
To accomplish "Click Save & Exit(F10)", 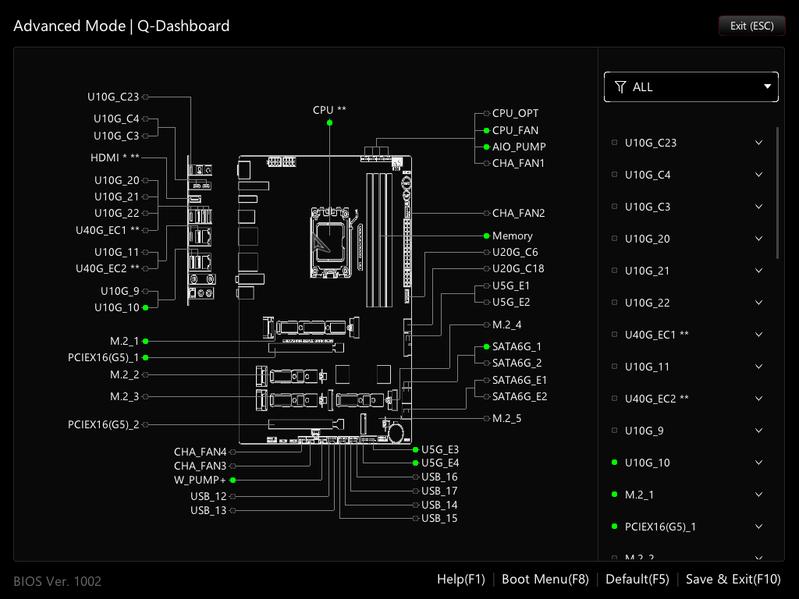I will [733, 579].
